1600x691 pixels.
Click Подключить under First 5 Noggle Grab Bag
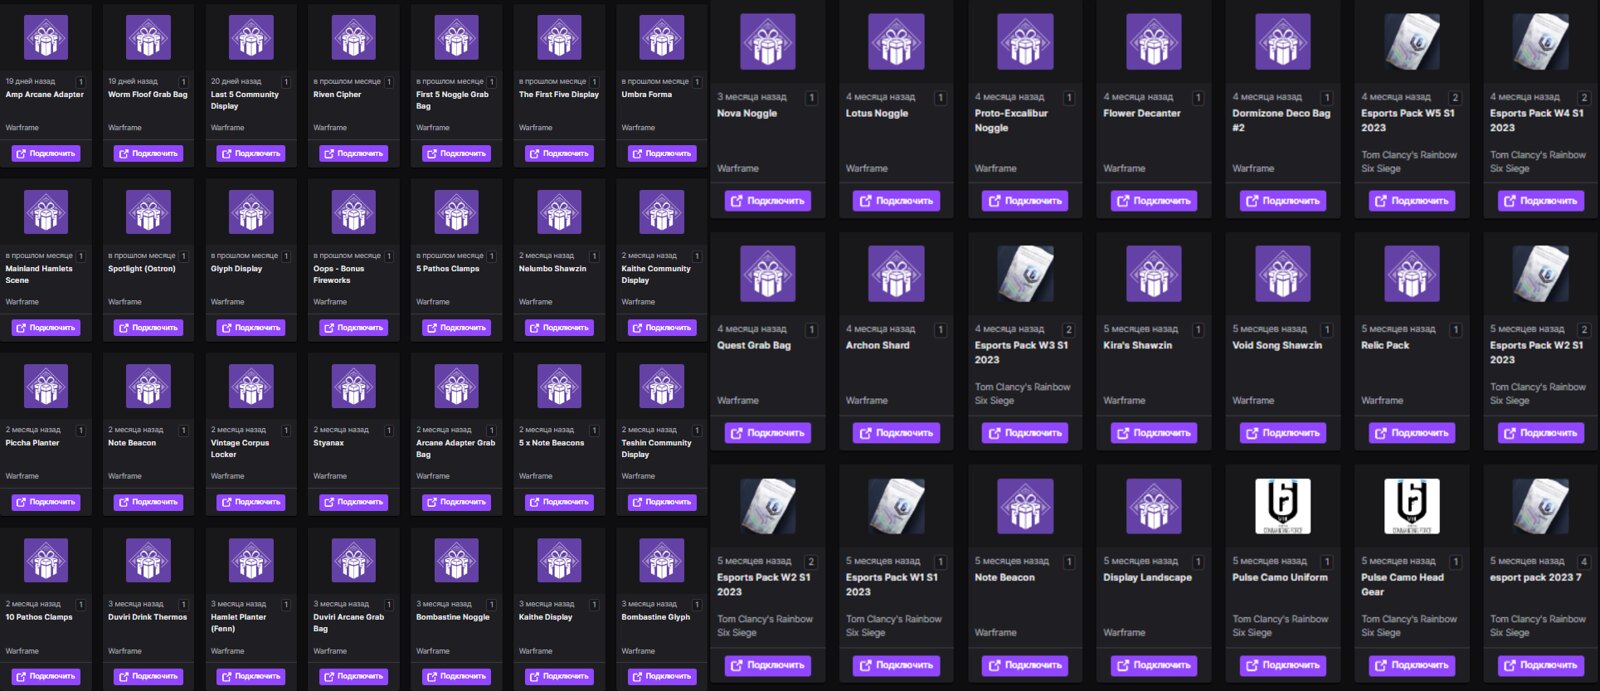click(456, 154)
